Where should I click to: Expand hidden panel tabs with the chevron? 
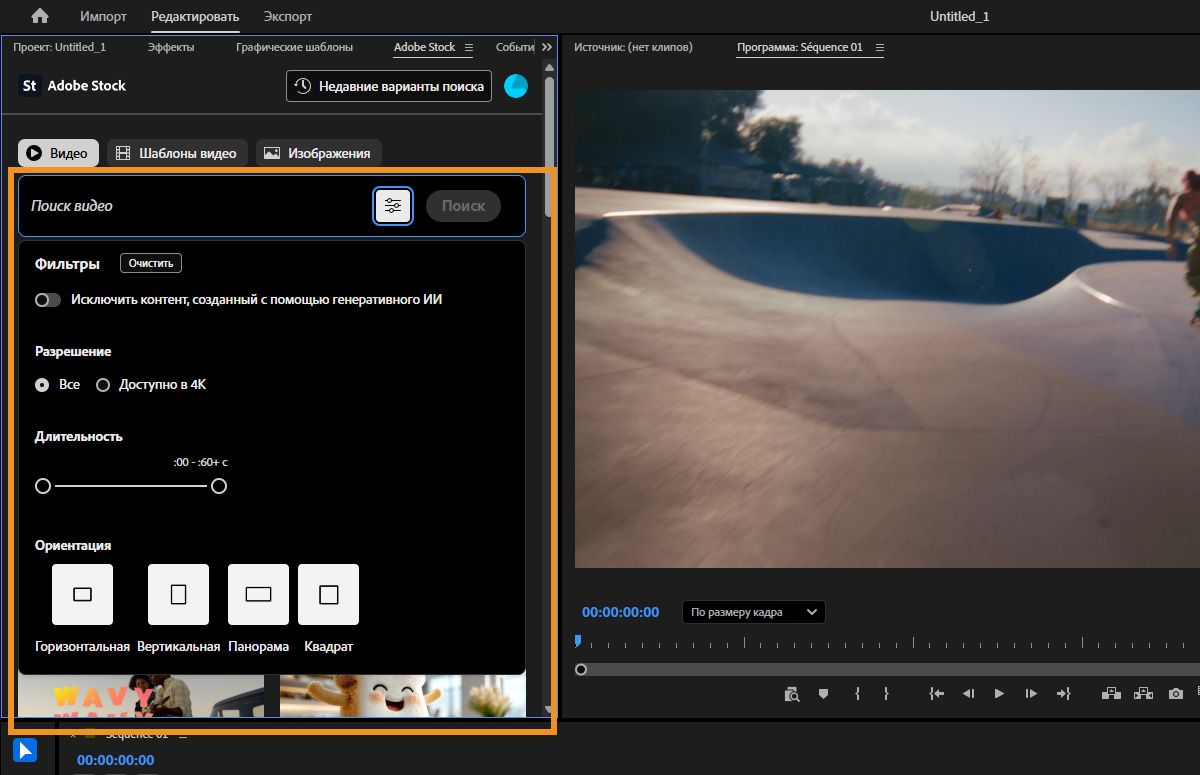click(x=546, y=46)
